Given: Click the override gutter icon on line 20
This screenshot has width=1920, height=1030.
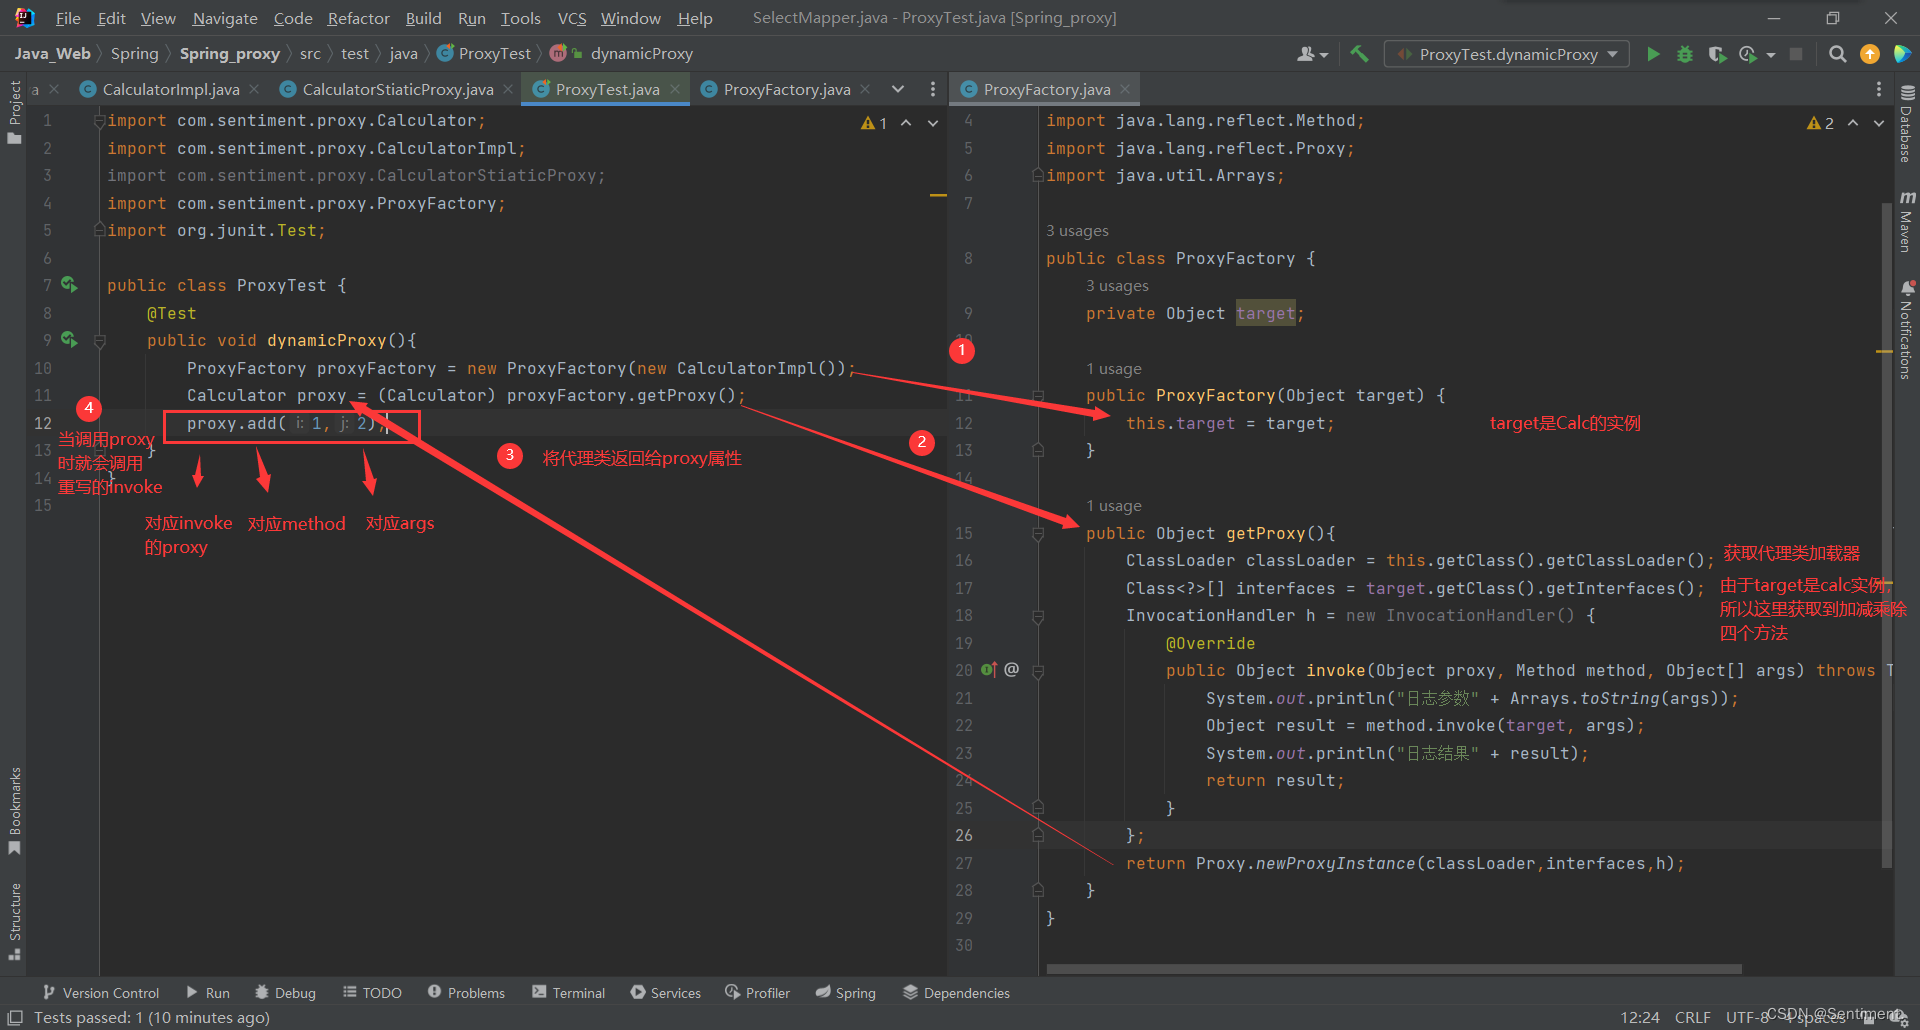Looking at the screenshot, I should 989,670.
